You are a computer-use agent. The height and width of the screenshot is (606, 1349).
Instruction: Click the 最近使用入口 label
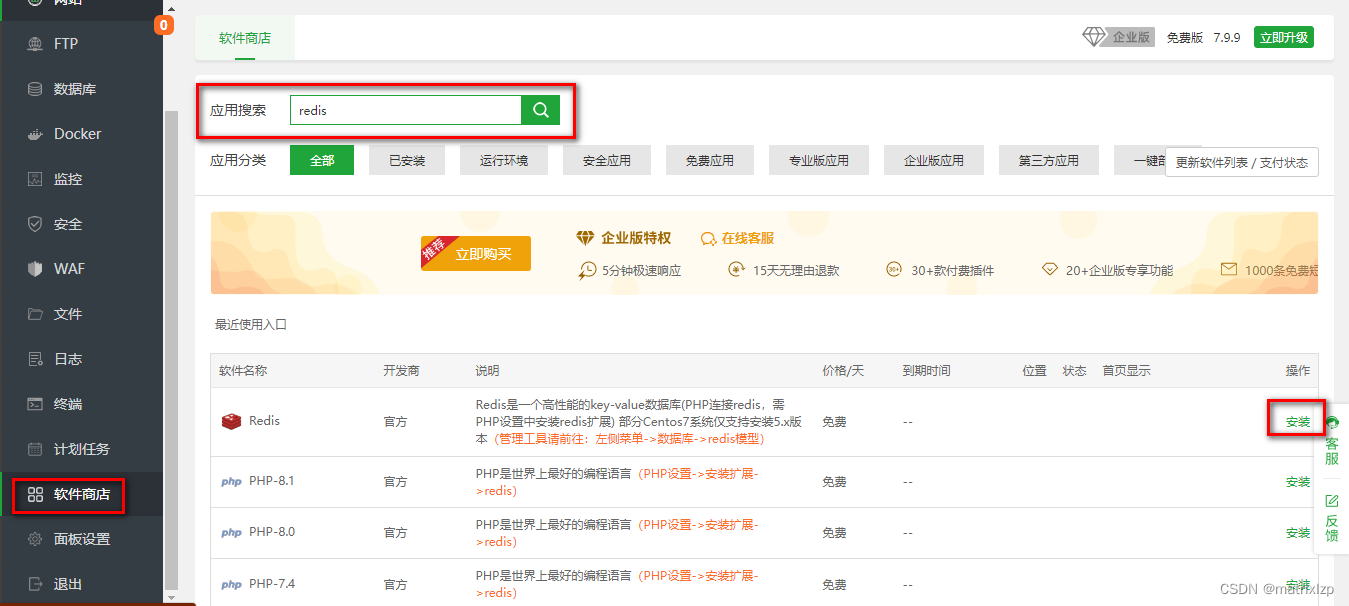coord(251,325)
